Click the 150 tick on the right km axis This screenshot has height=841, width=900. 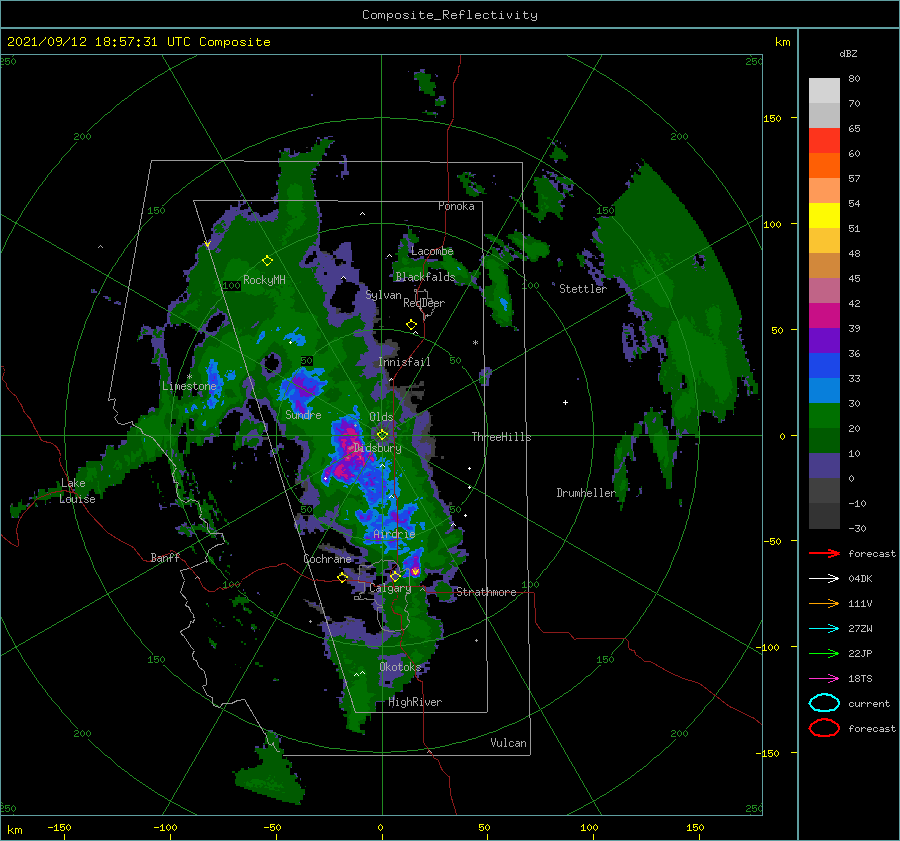tap(772, 118)
